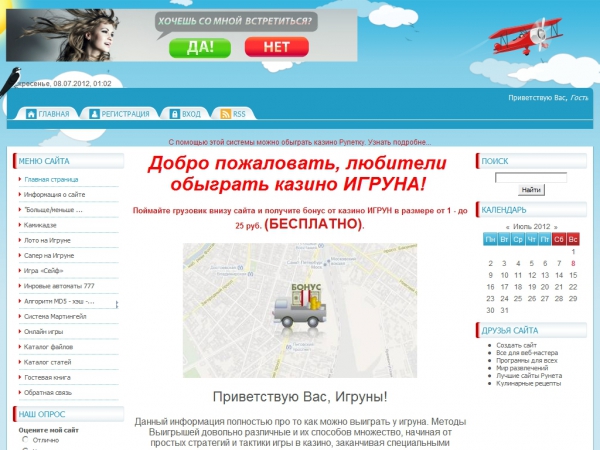Viewport: 600px width, 450px height.
Task: Click the Гость guest name in greeting
Action: (579, 98)
